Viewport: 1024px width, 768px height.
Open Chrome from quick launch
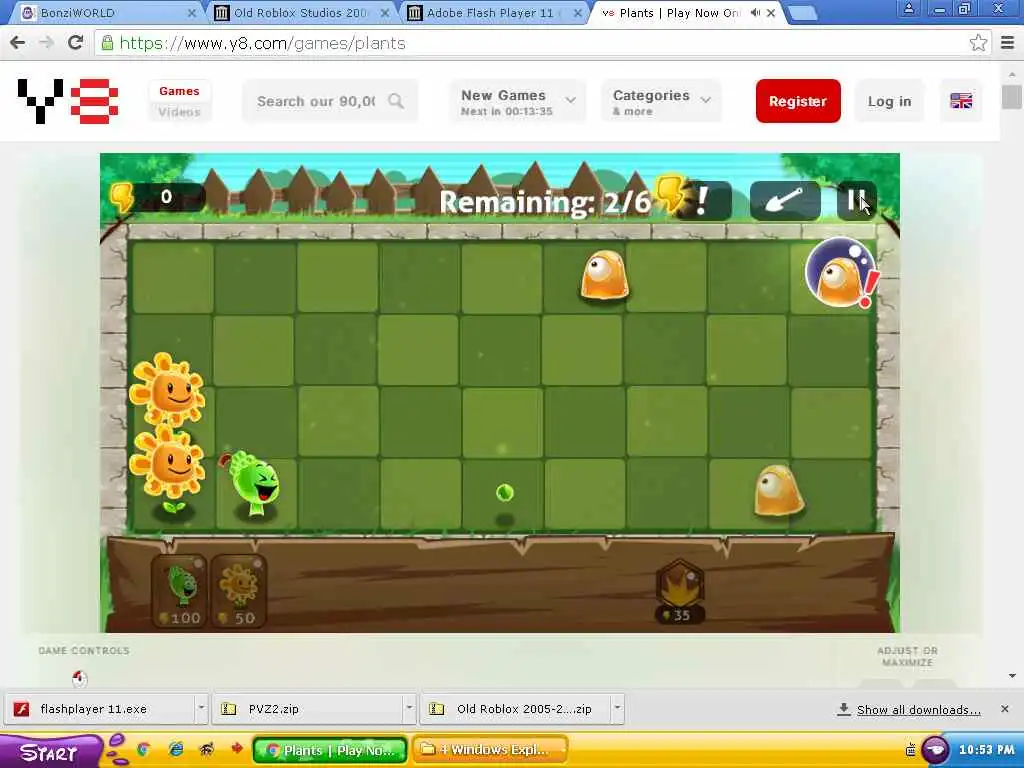click(x=143, y=750)
